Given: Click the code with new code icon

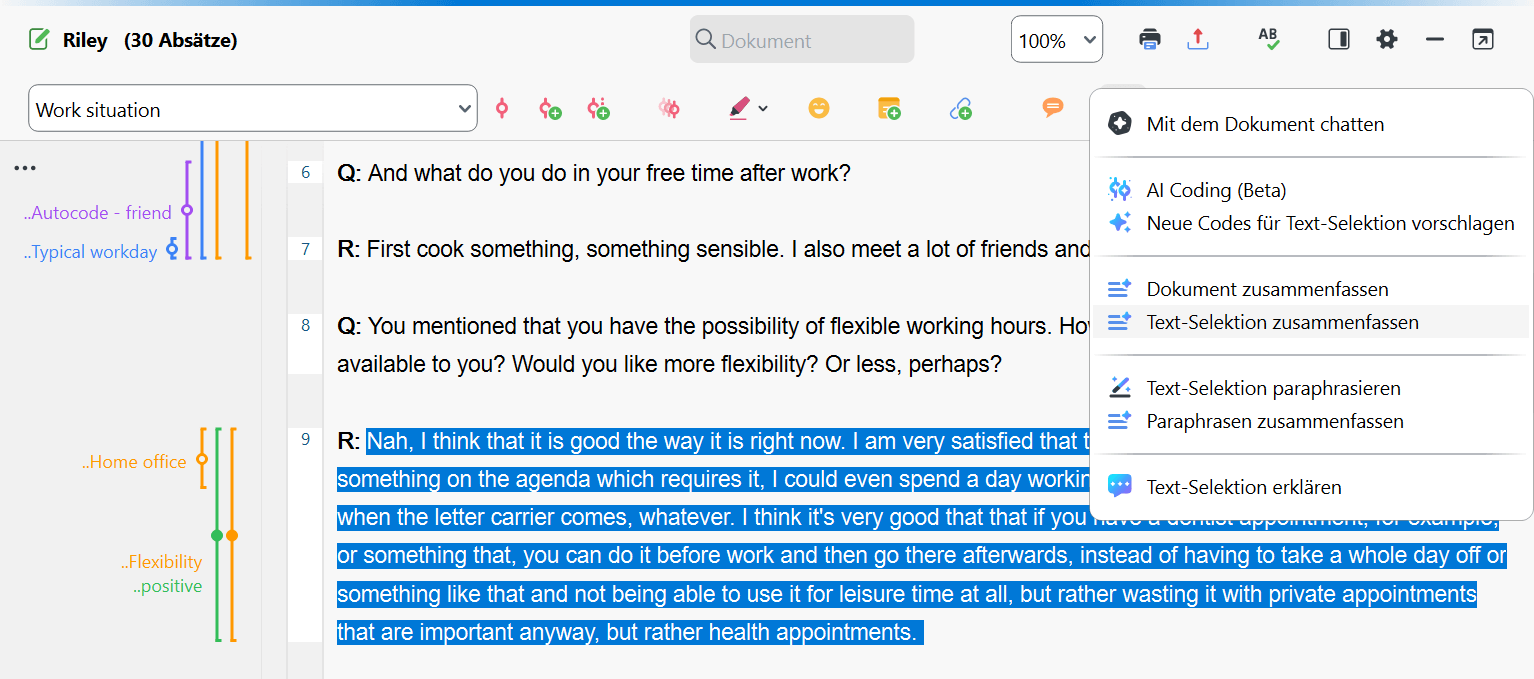Looking at the screenshot, I should [550, 109].
